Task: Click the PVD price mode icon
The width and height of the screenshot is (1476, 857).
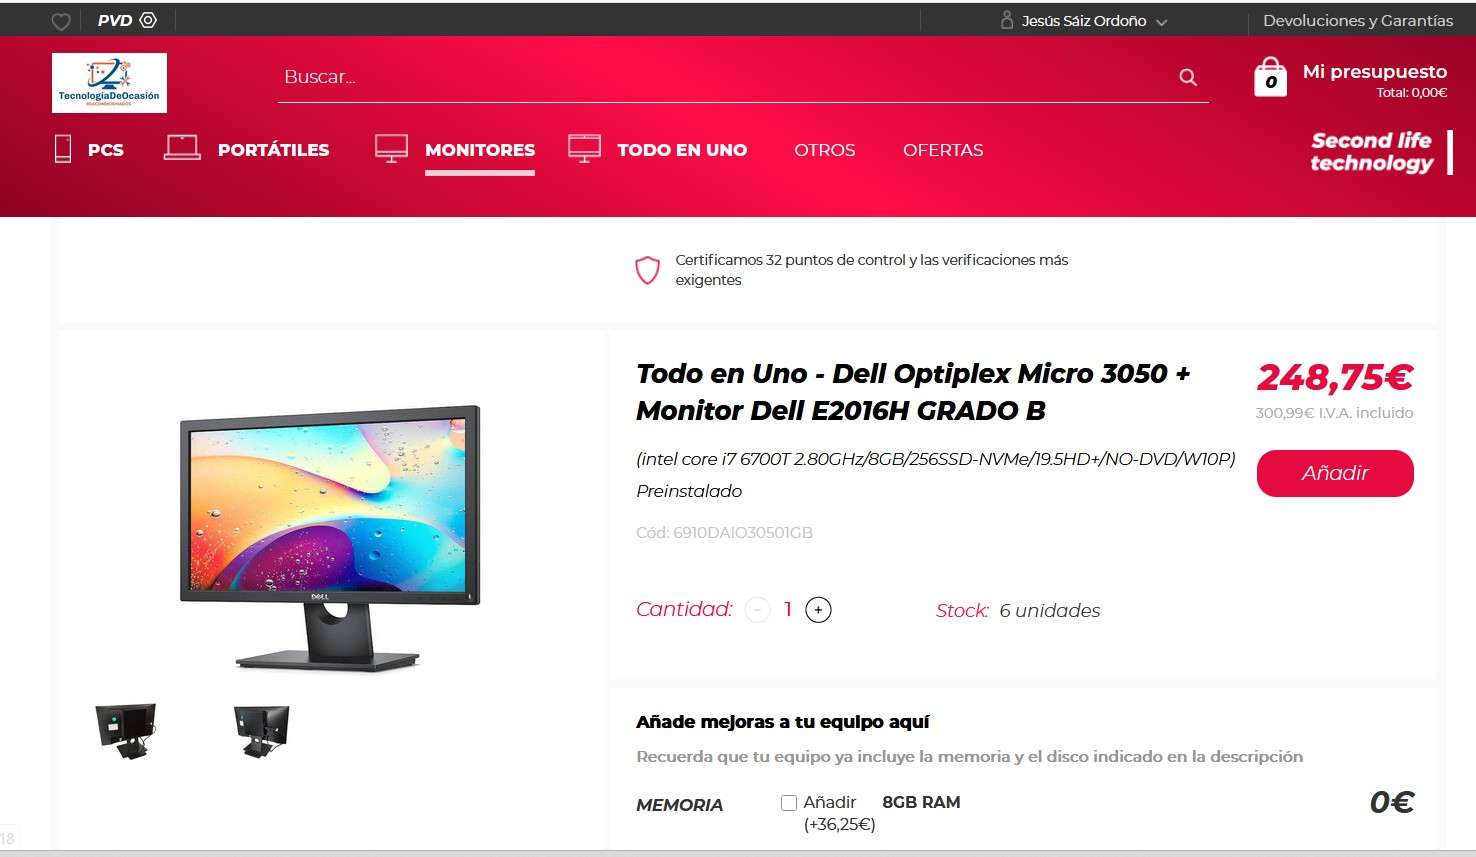Action: 148,20
